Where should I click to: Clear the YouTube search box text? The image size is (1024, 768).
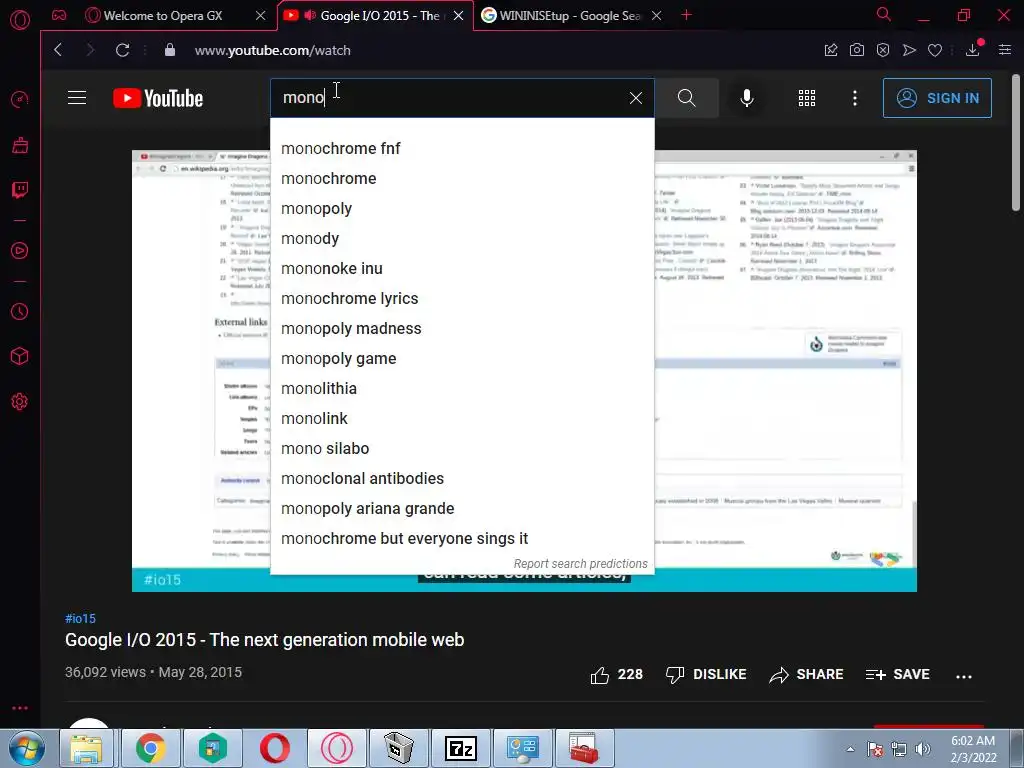point(635,98)
